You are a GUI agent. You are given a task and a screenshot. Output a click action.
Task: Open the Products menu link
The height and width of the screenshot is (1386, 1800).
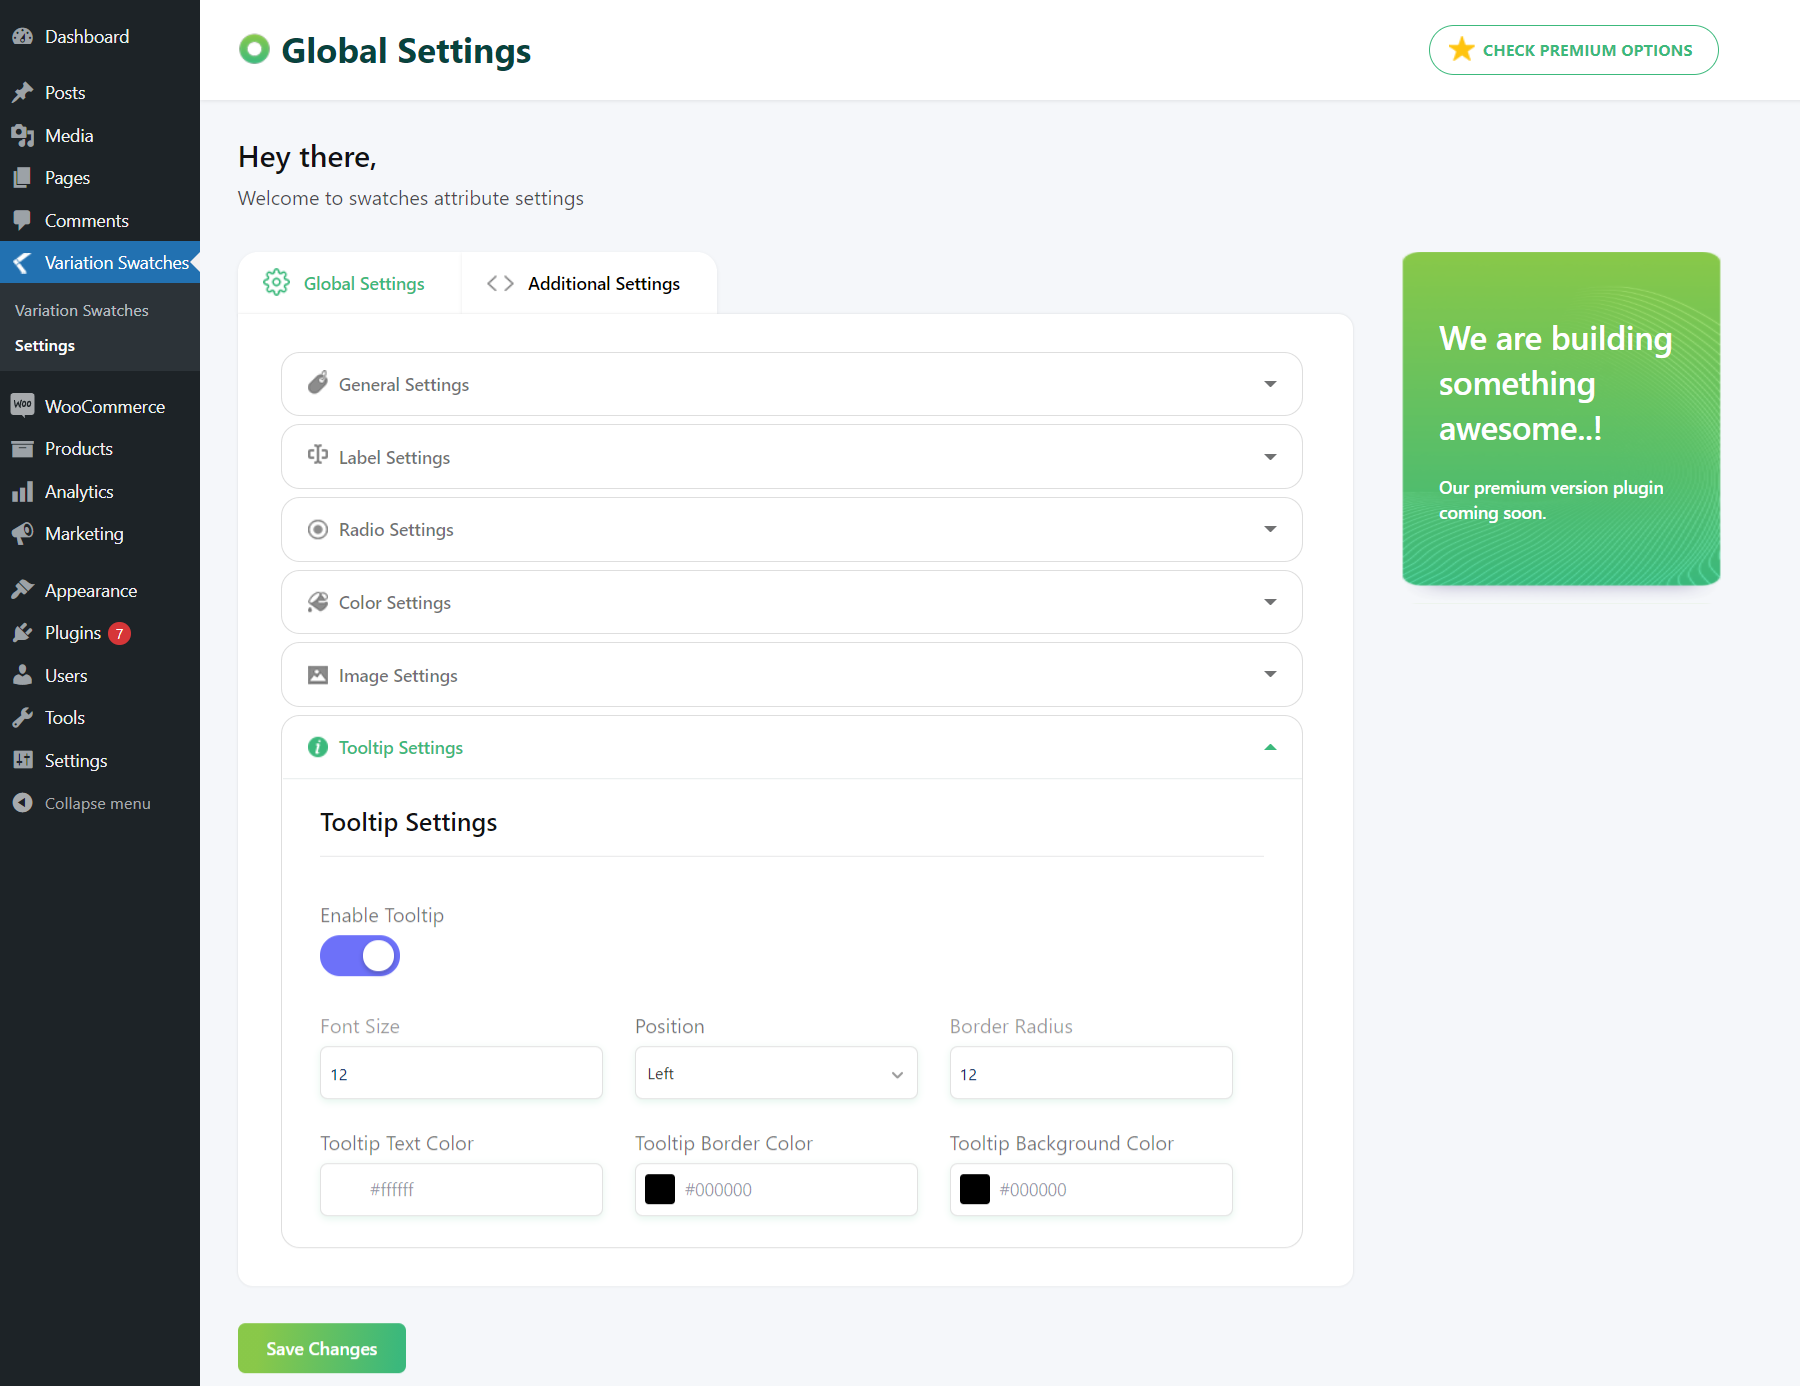100,449
